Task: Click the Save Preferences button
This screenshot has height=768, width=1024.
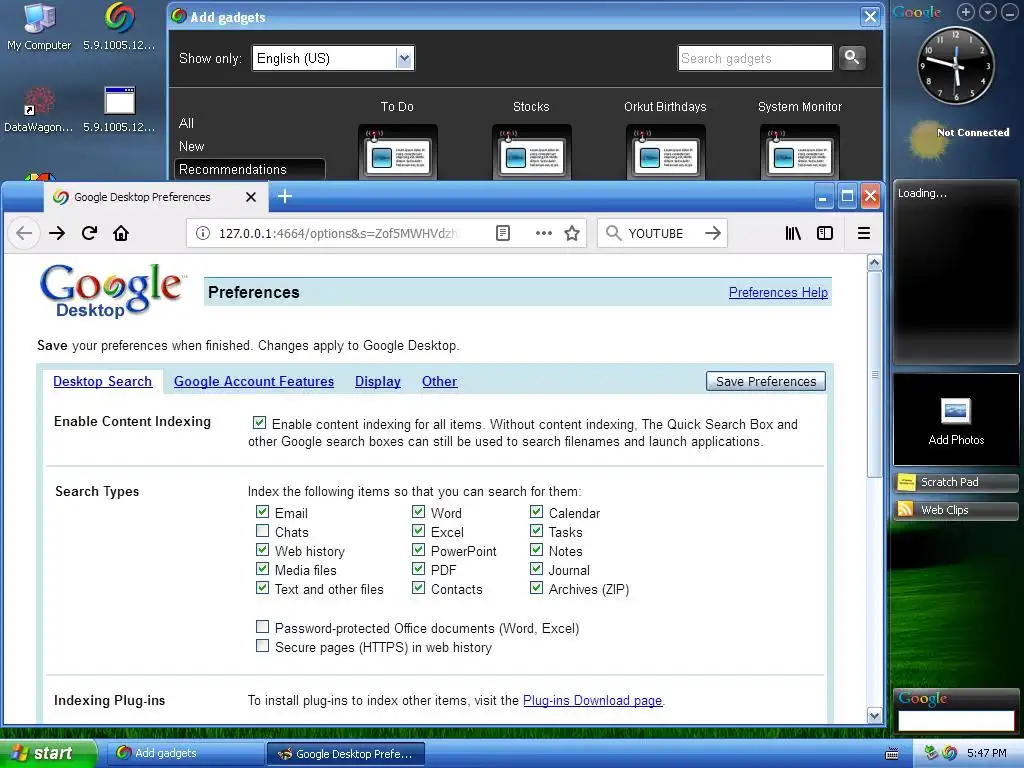Action: pos(765,381)
